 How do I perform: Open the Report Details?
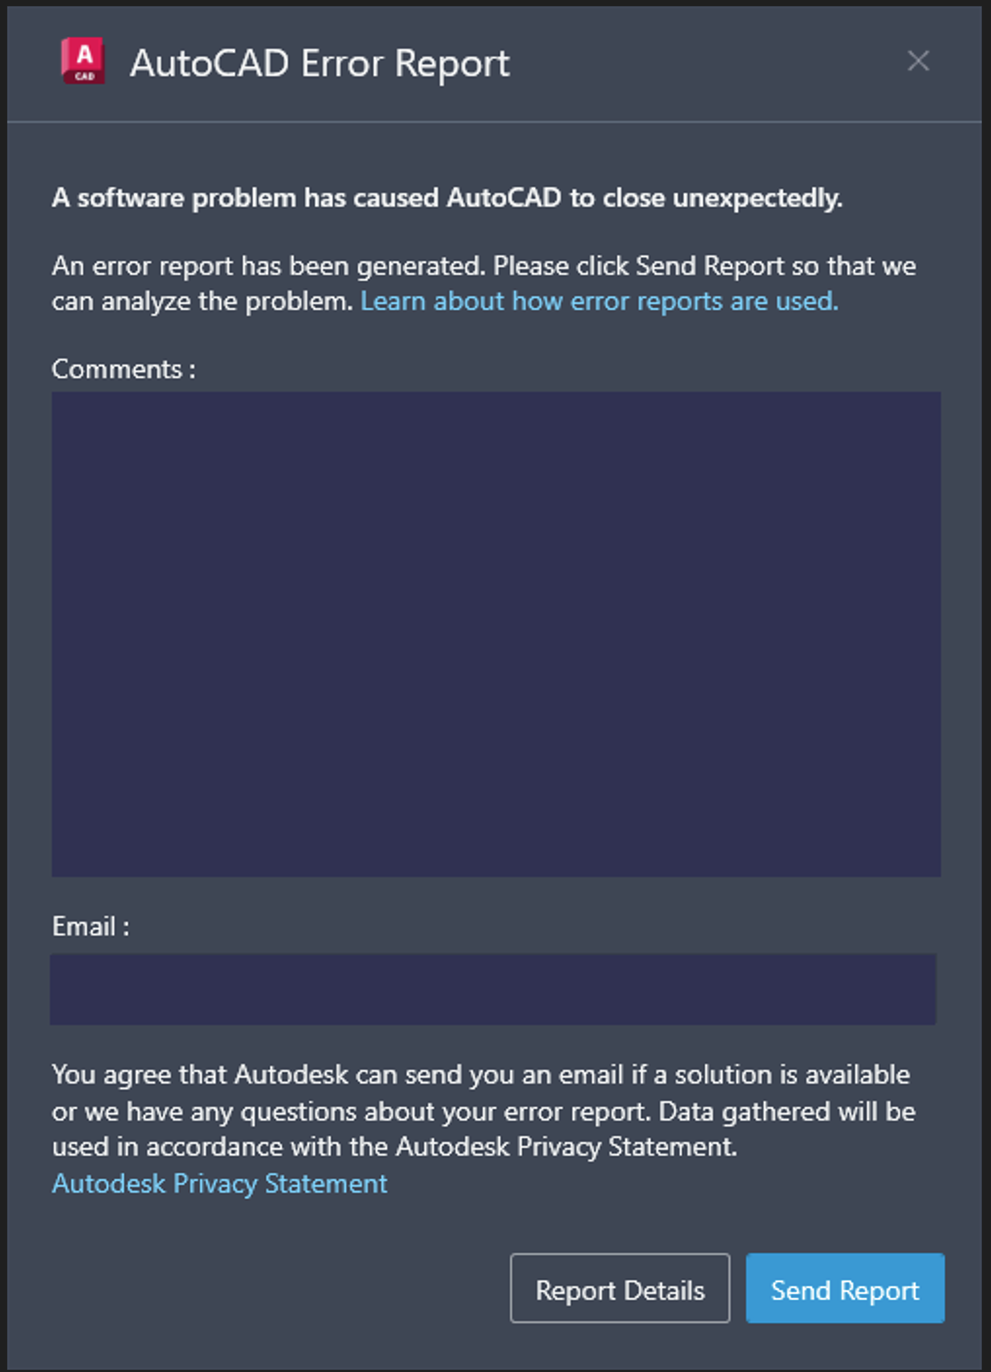620,1289
